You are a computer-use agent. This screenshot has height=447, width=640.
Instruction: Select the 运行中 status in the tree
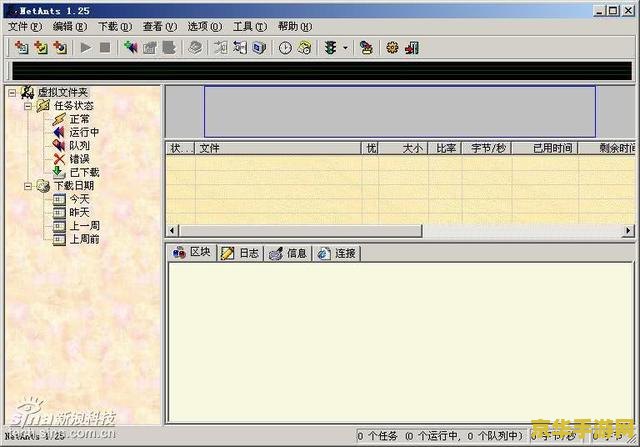[82, 132]
